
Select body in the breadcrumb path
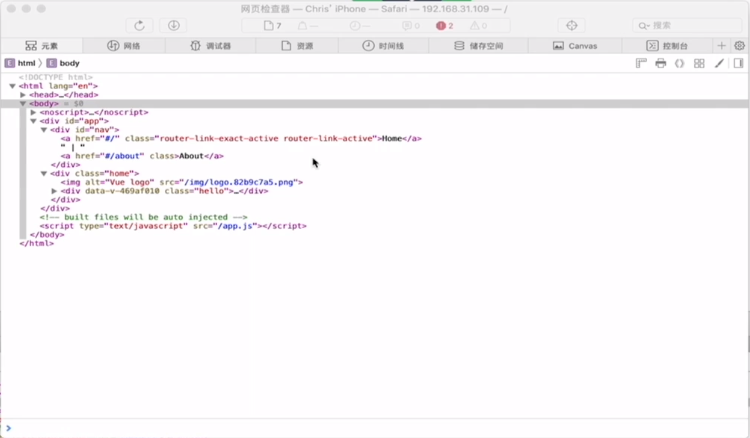tap(63, 63)
